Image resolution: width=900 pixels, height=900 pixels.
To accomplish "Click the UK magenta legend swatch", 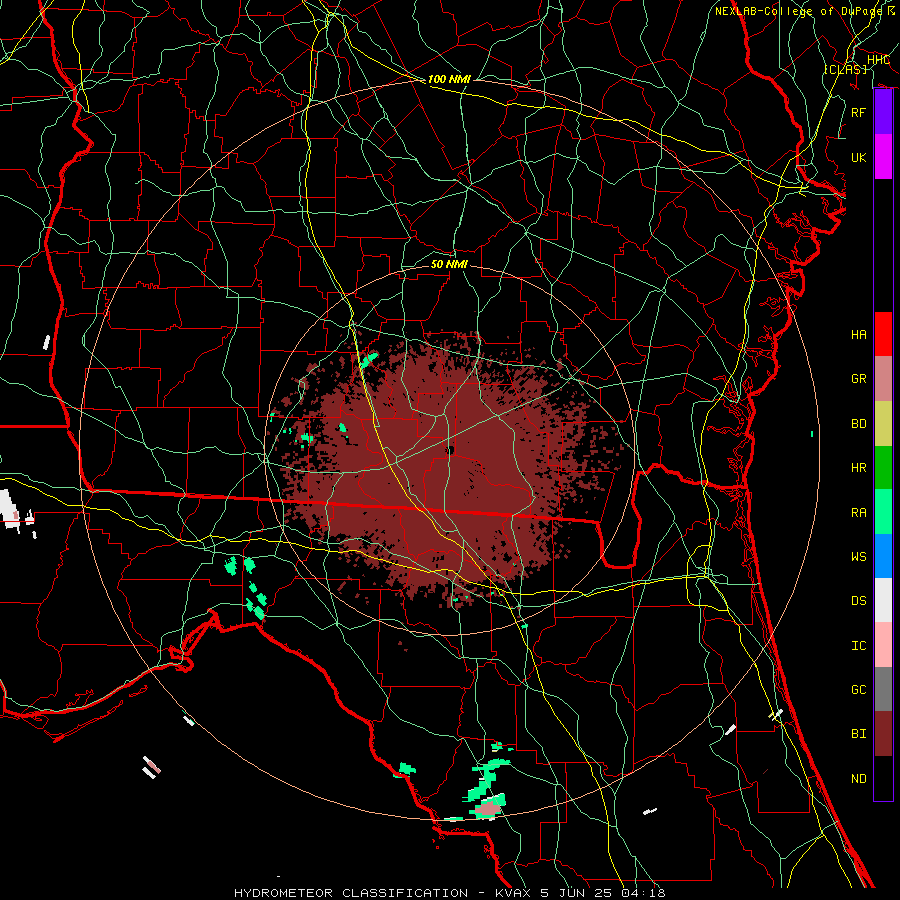I will tap(883, 157).
